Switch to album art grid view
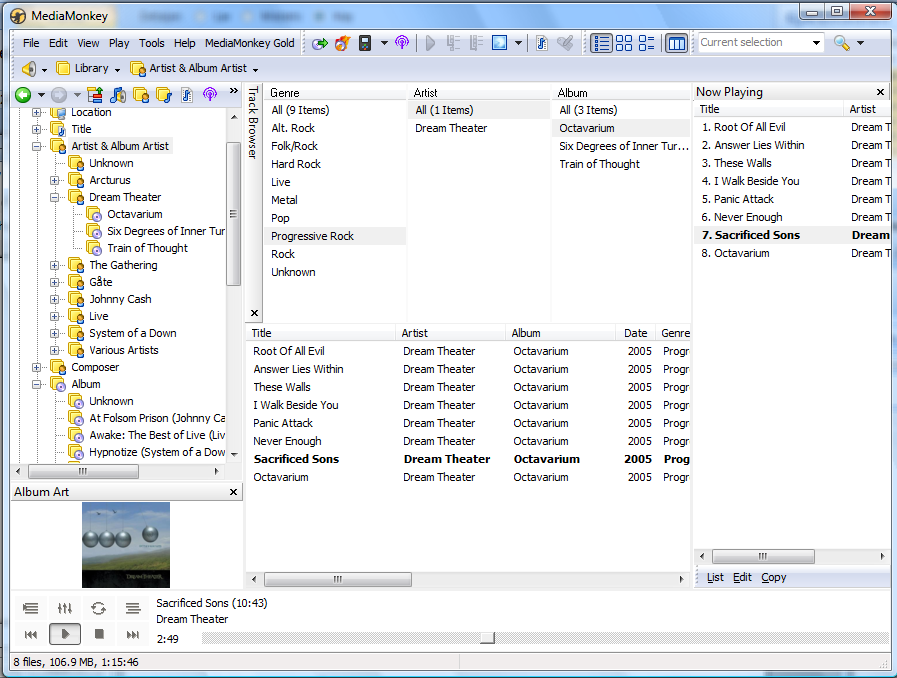897x678 pixels. pos(624,43)
